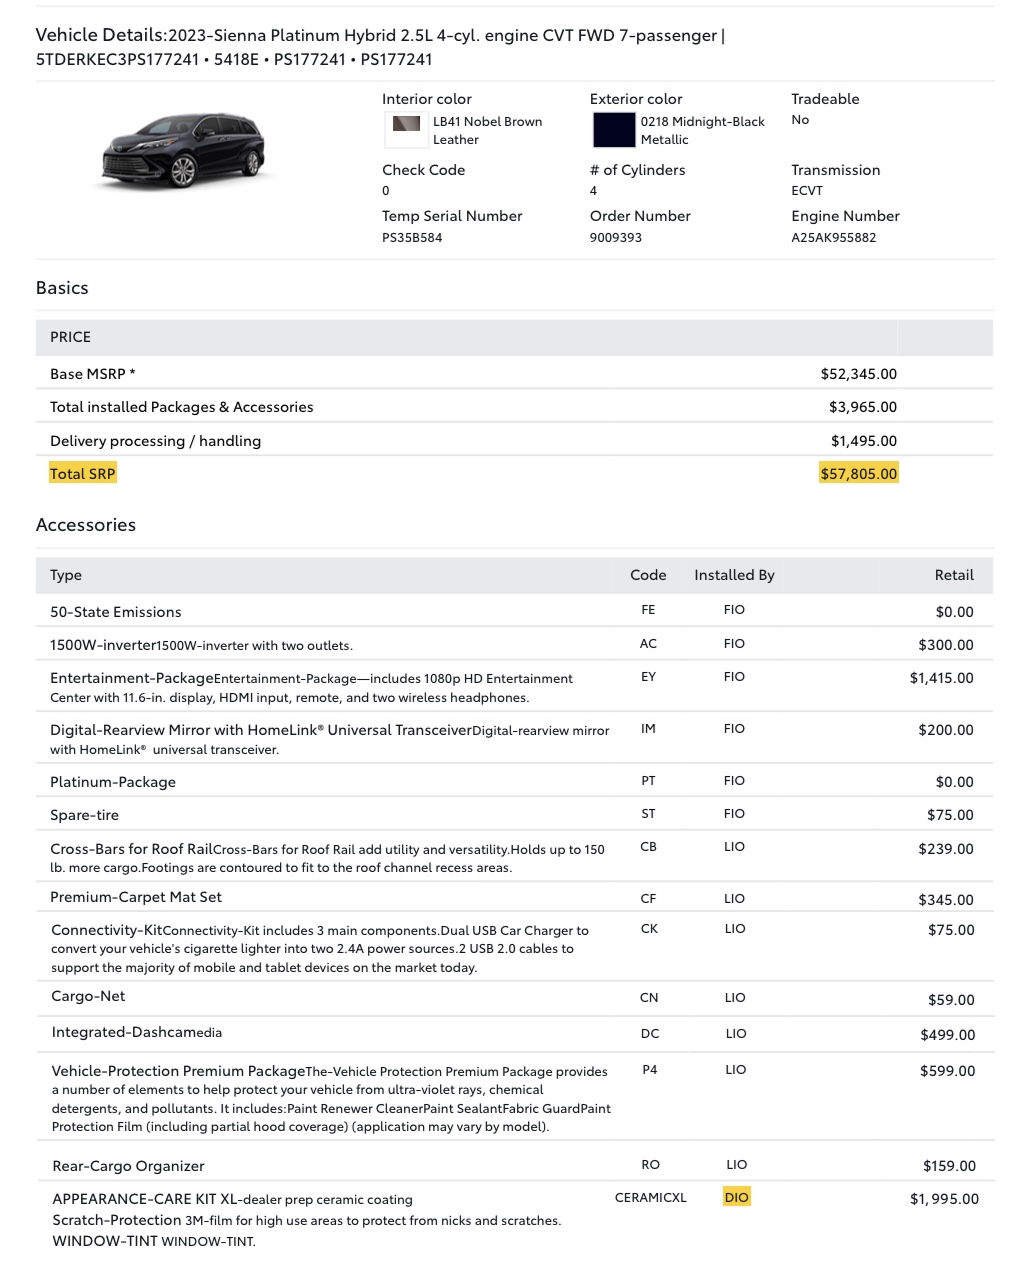
Task: Click the 'DC' accessory code
Action: pyautogui.click(x=650, y=1034)
